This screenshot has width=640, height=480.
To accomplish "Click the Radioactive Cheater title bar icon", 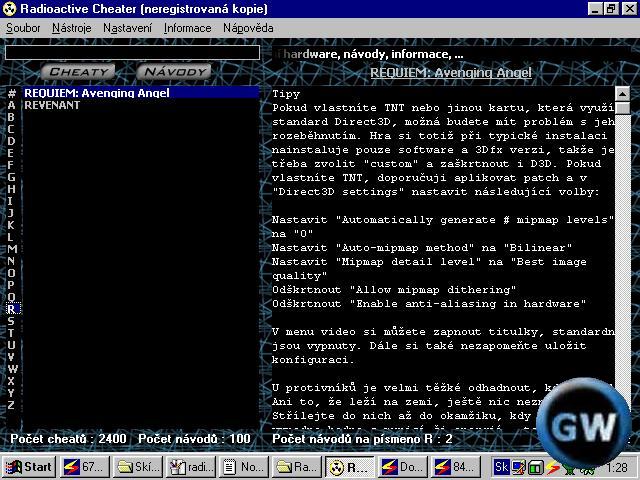I will (9, 9).
